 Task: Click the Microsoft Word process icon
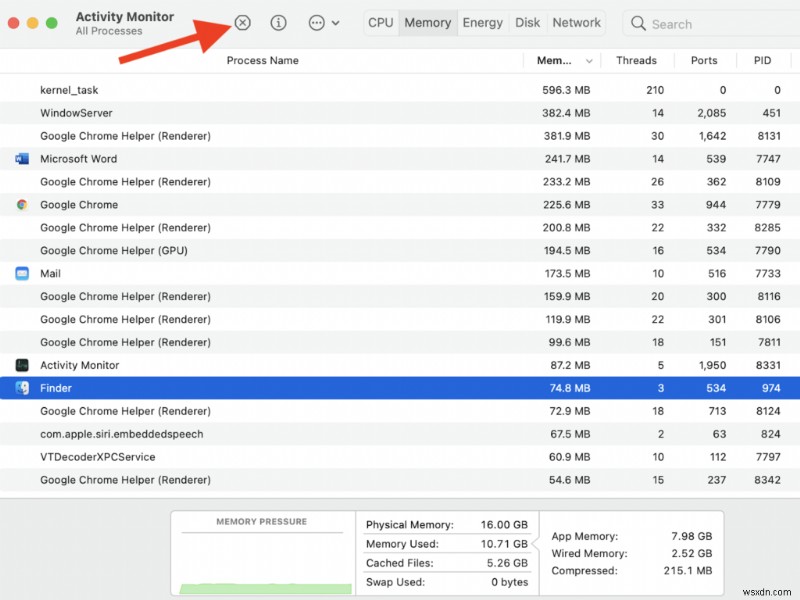[x=22, y=158]
